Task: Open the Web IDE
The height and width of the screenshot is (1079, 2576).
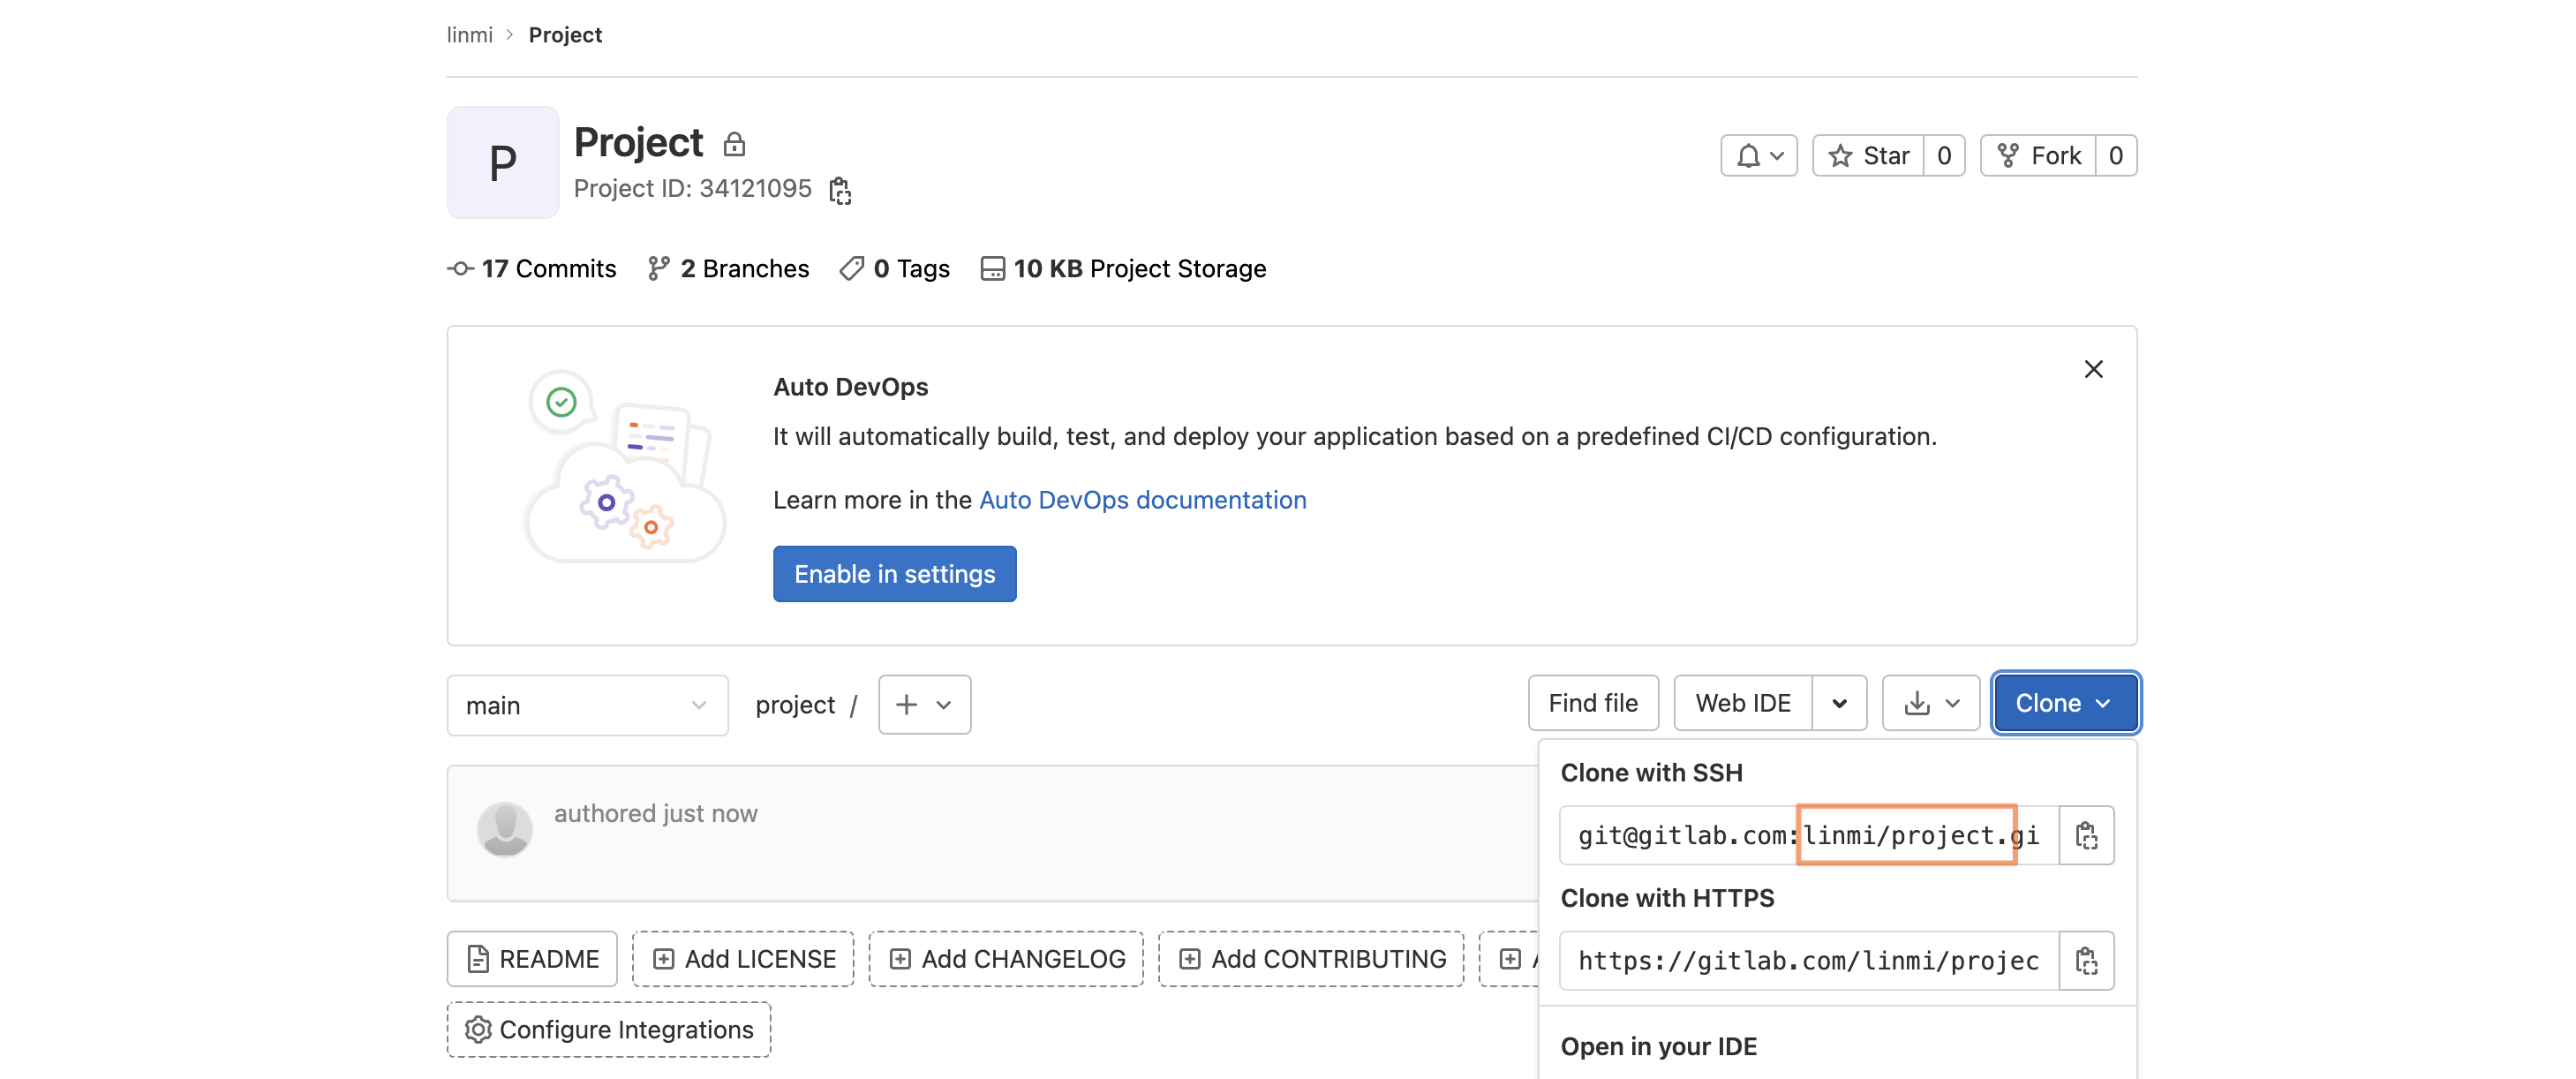Action: tap(1743, 703)
